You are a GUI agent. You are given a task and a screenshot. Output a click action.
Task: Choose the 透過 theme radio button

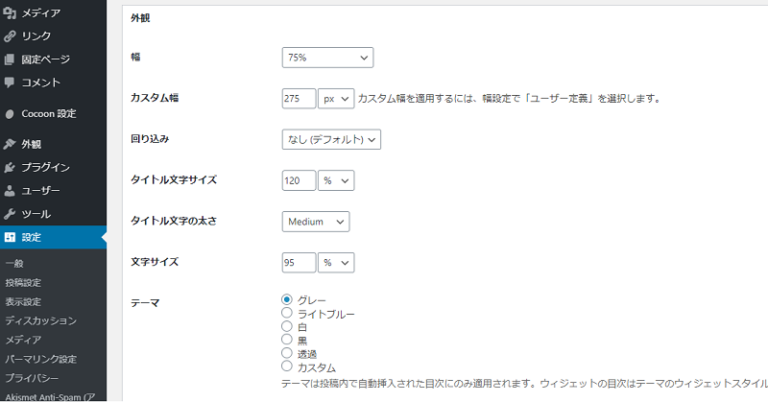coord(288,354)
